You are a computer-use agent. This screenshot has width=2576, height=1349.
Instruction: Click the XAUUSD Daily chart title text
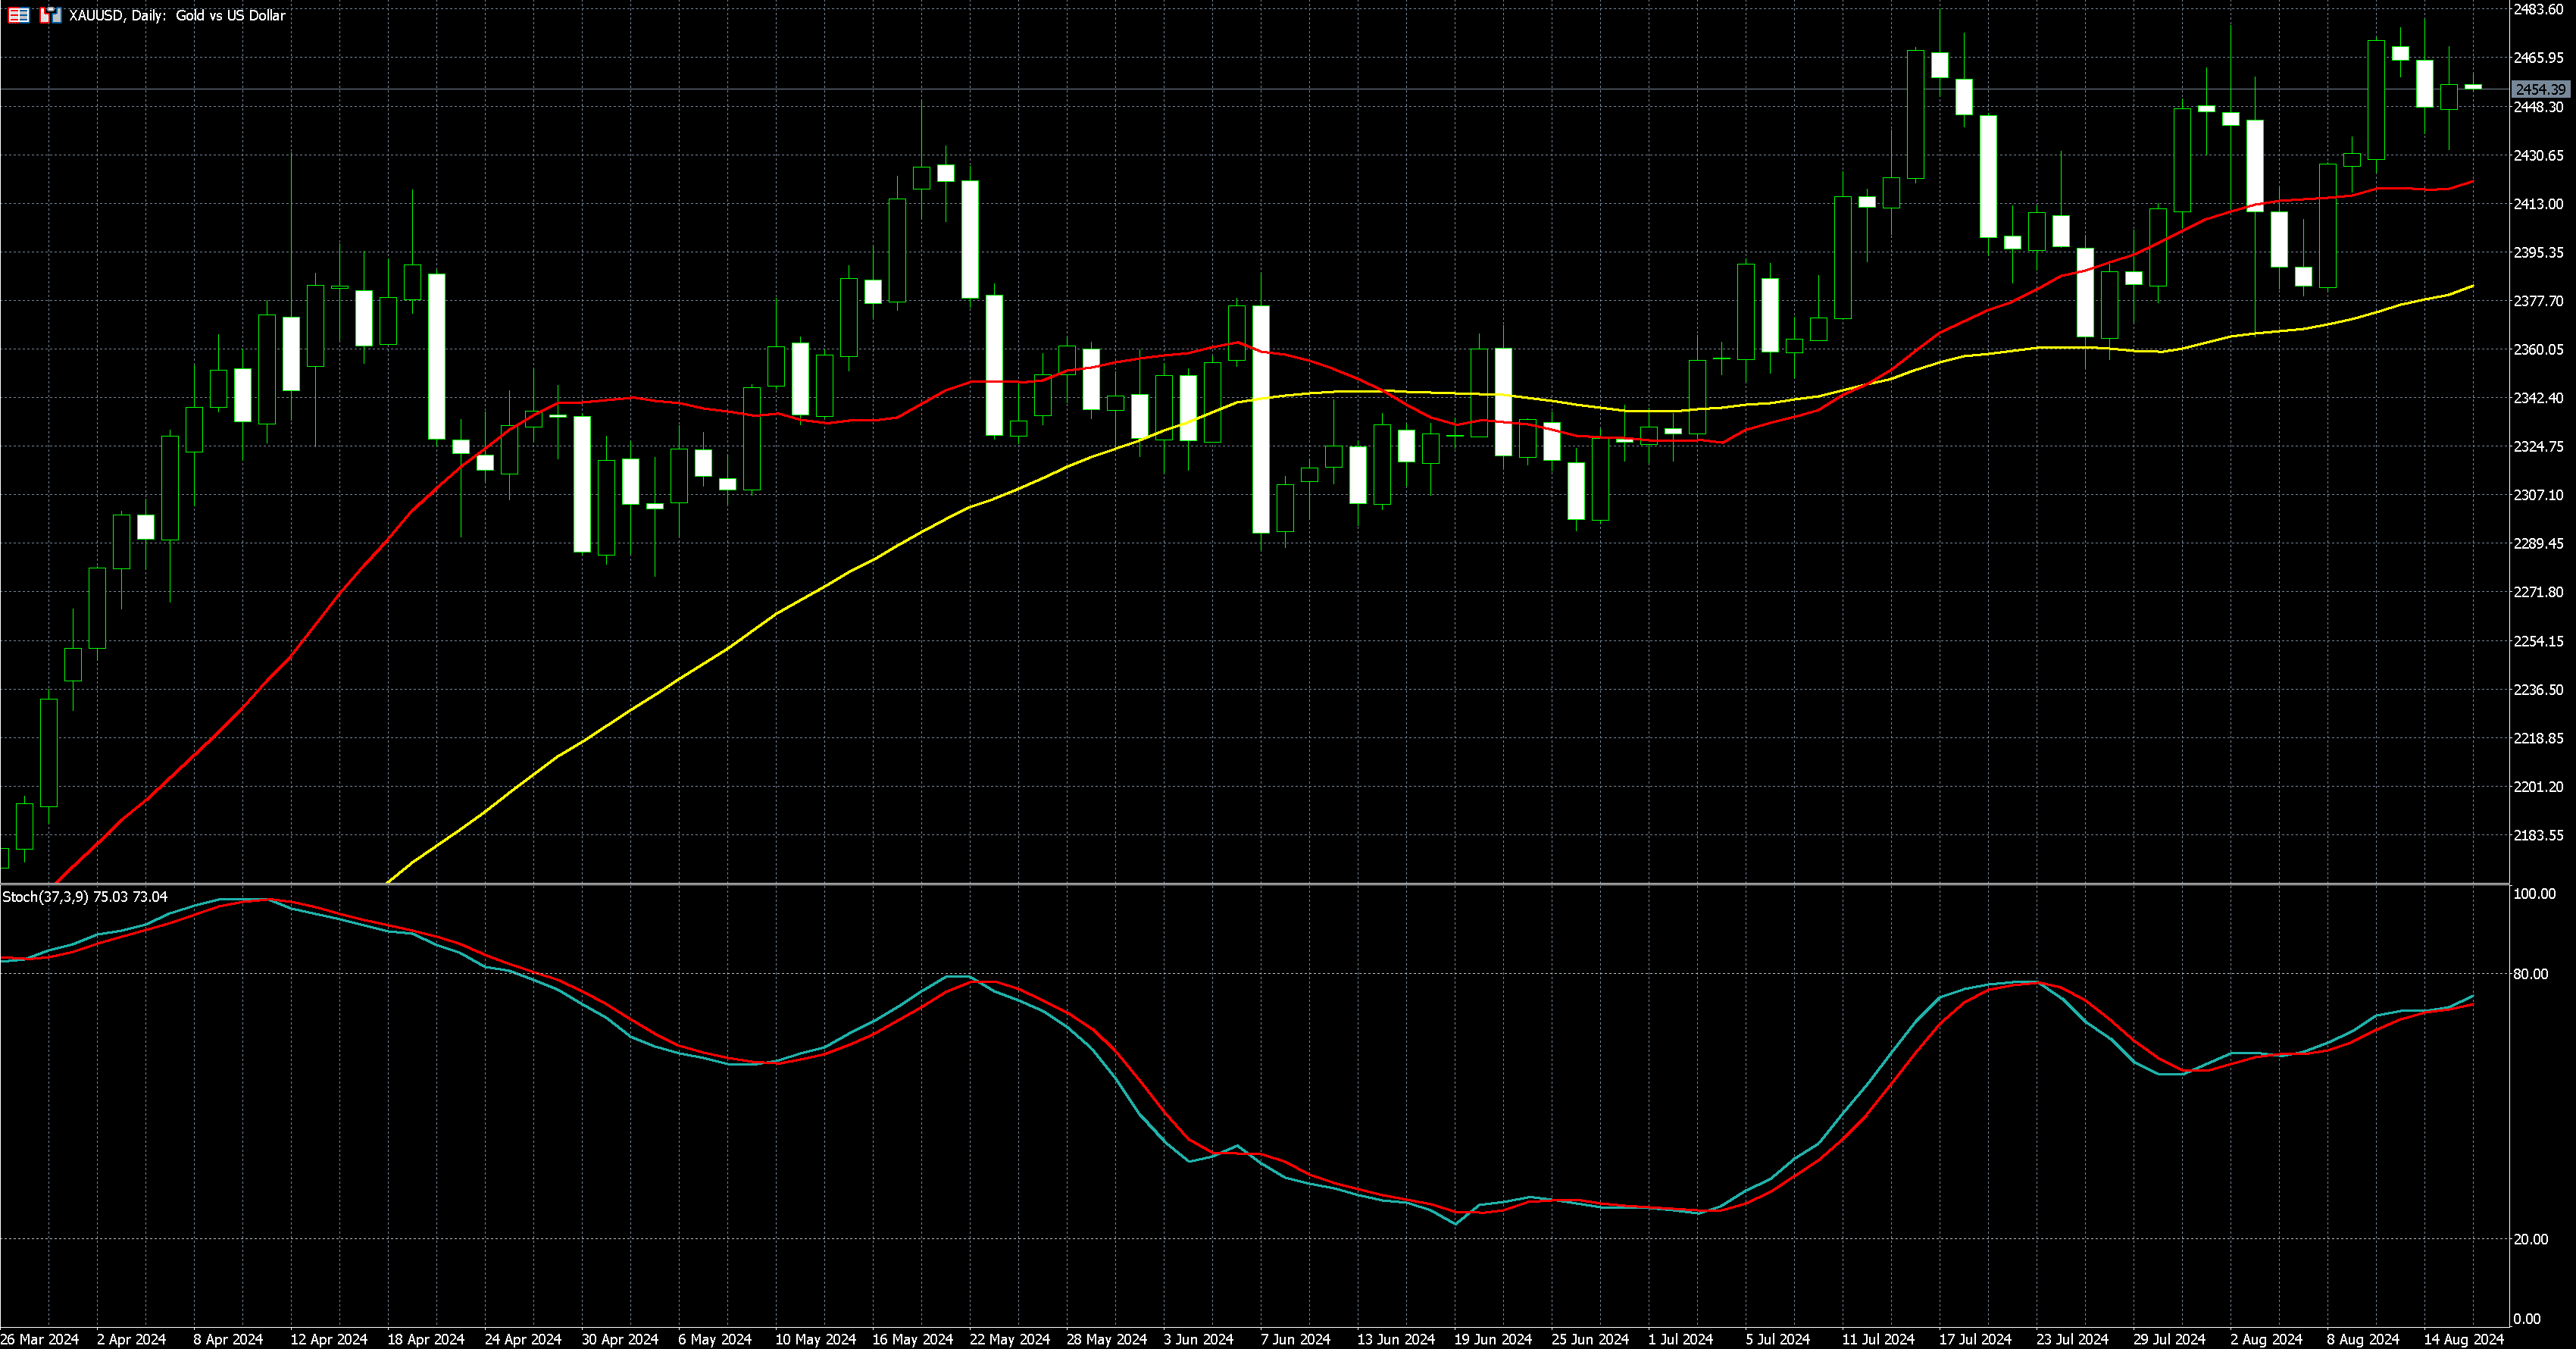point(177,15)
